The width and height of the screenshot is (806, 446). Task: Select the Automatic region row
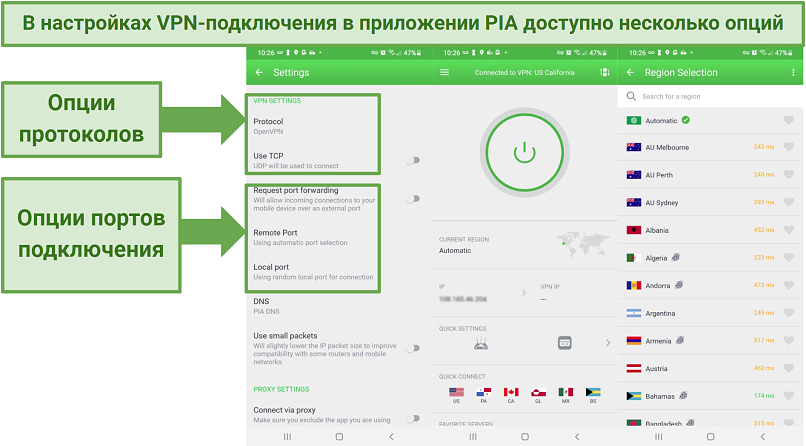tap(710, 120)
